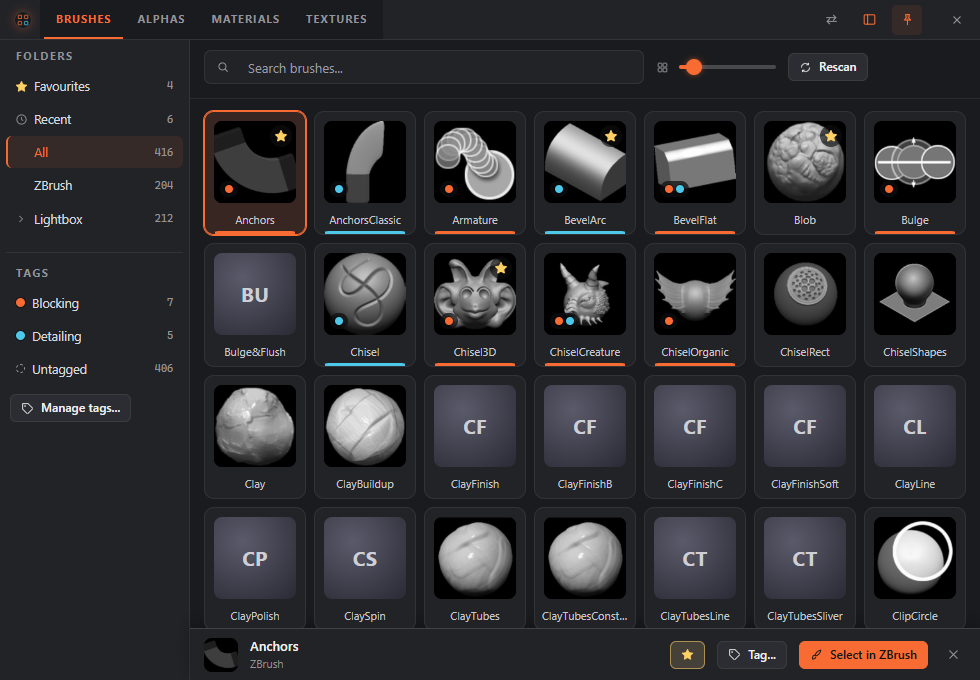The height and width of the screenshot is (680, 980).
Task: Select the BevelArc brush
Action: pyautogui.click(x=585, y=173)
